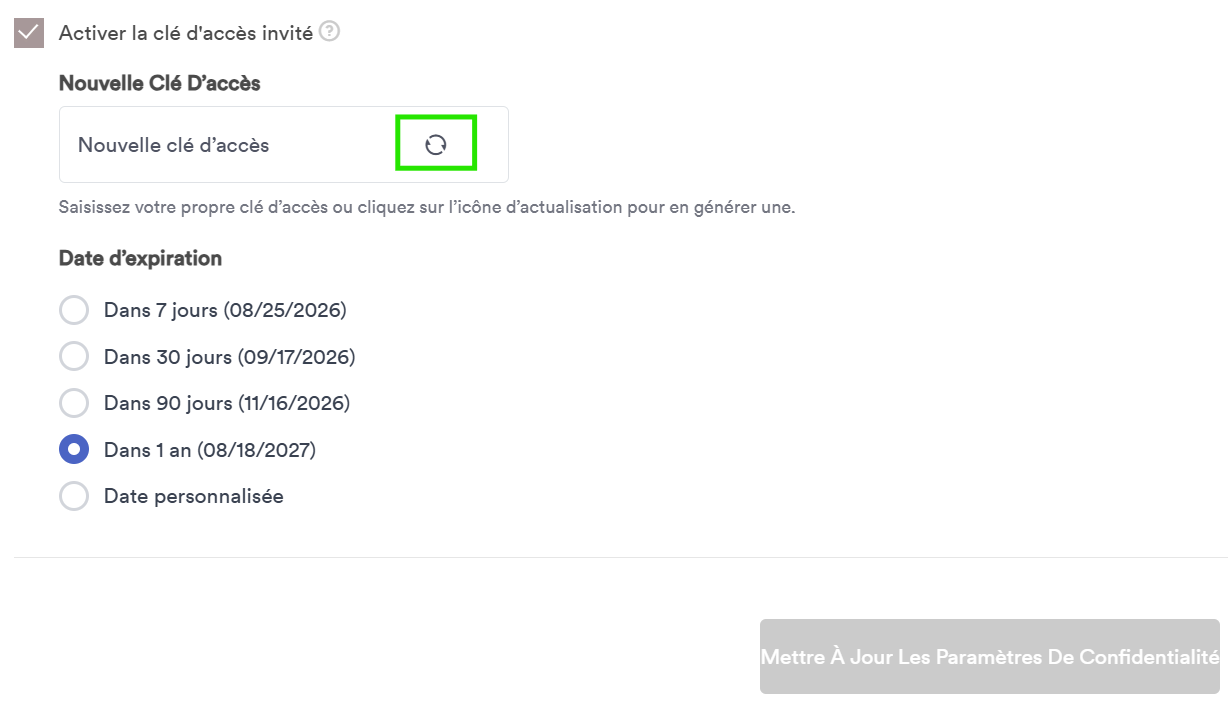Click the selected Dans 1 an radio button

tap(74, 450)
